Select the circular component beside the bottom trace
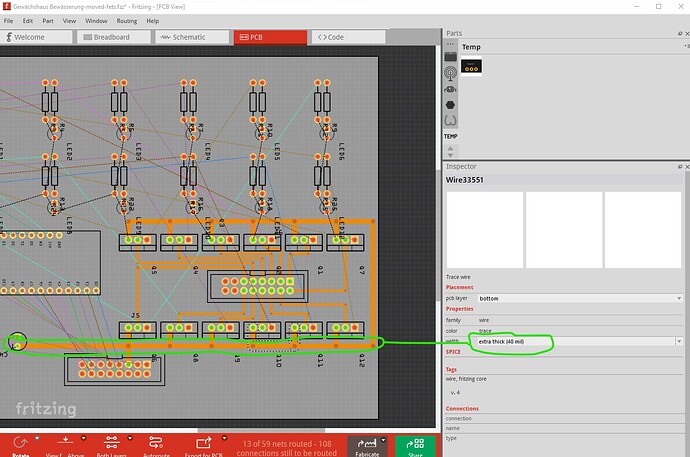This screenshot has width=690, height=457. coord(17,341)
